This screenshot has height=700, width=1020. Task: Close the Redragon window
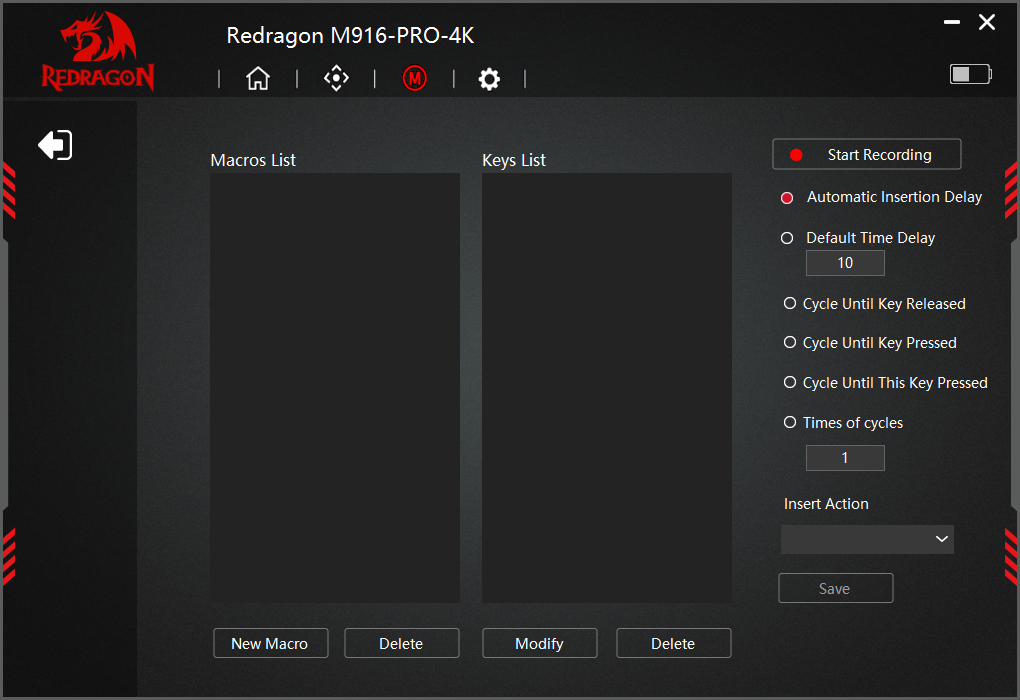pyautogui.click(x=987, y=22)
